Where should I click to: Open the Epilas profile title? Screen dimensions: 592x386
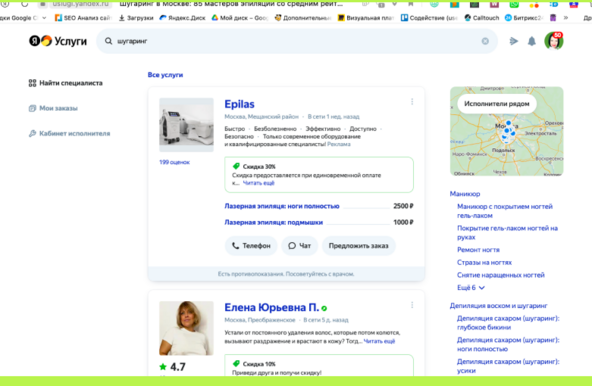(x=239, y=104)
